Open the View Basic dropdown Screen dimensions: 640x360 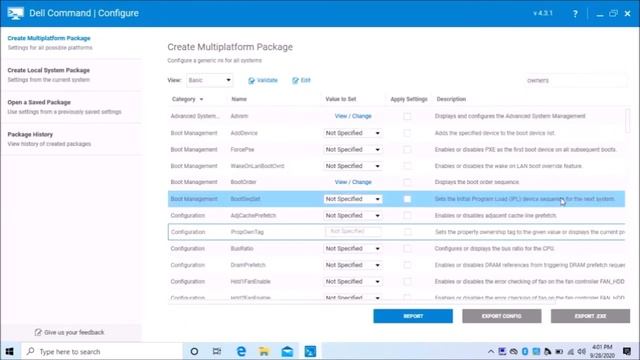(209, 80)
